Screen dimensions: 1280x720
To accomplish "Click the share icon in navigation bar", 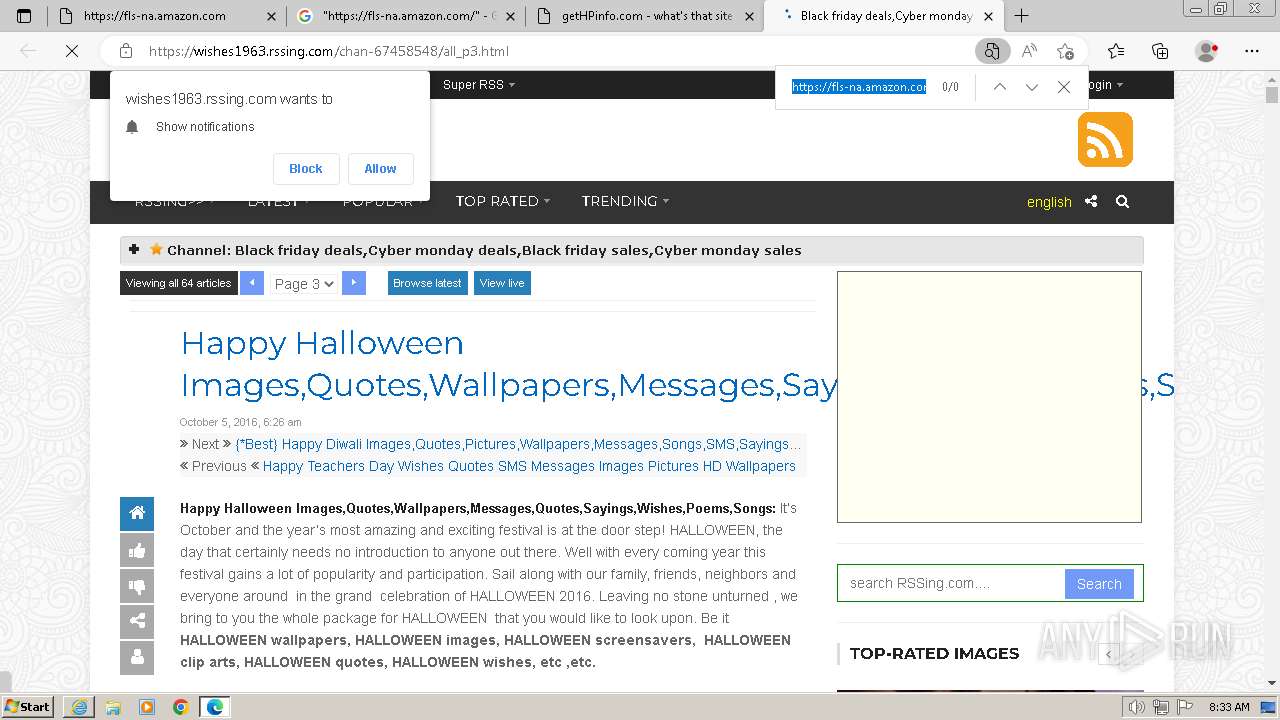I will pos(1091,201).
